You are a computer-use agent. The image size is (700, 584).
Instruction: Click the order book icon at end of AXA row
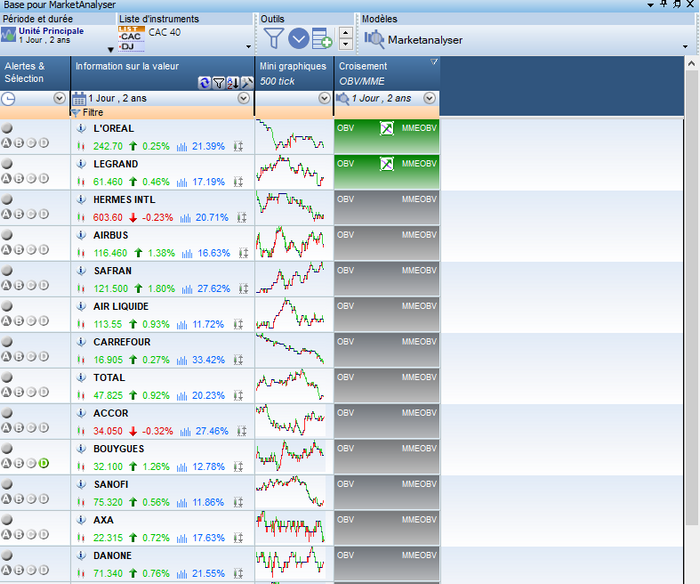pos(238,538)
